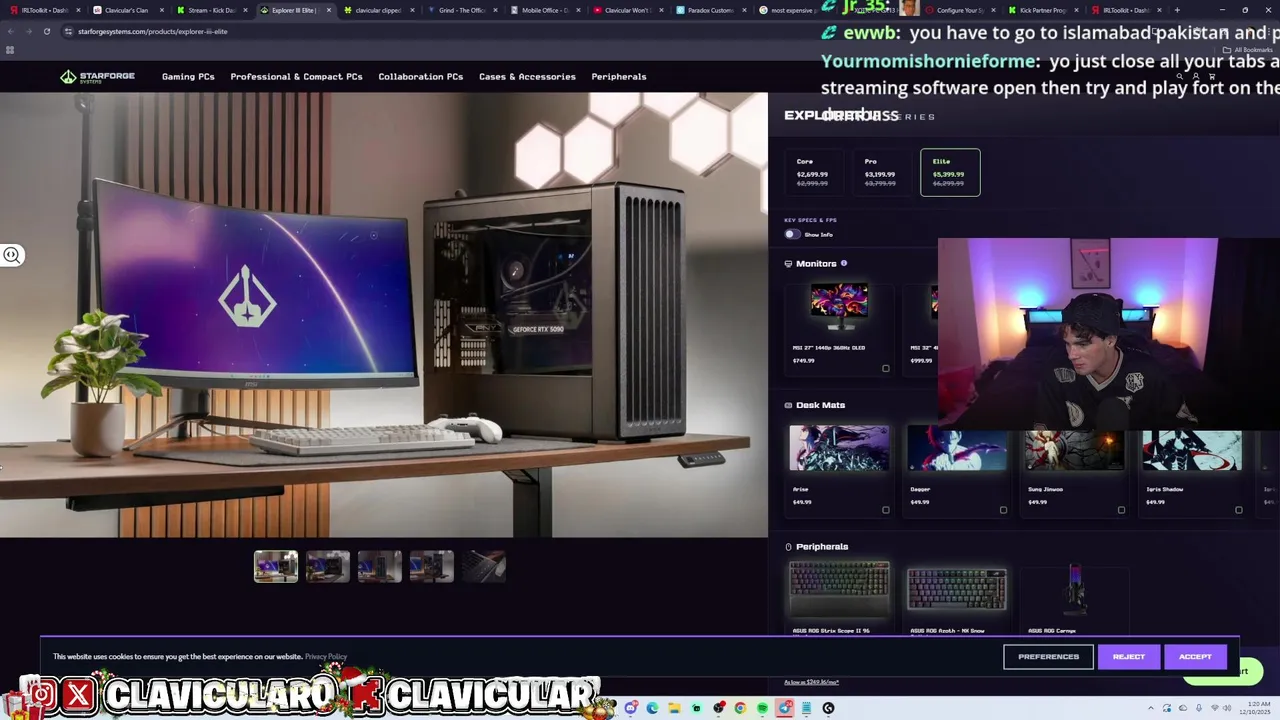Click the browser forward arrow

(28, 31)
